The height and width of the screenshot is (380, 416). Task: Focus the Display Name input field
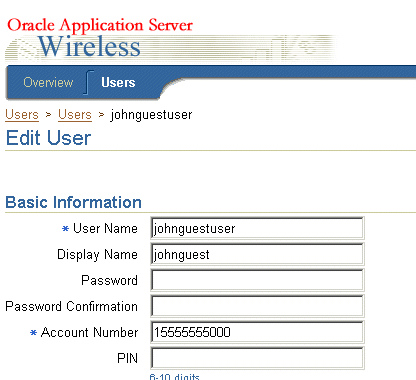tap(257, 254)
